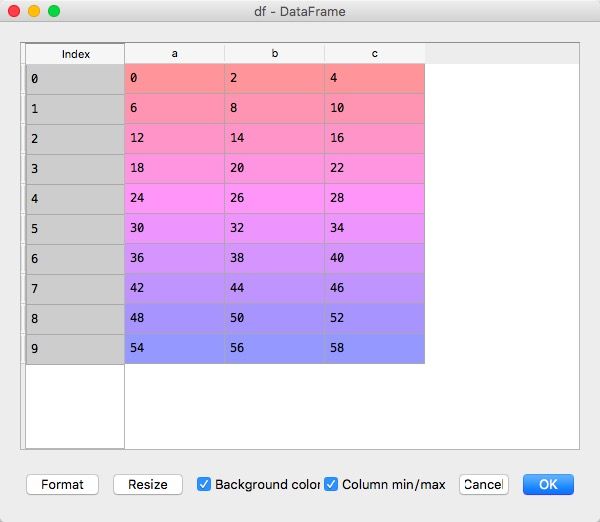Click the cell with value 50

(275, 318)
